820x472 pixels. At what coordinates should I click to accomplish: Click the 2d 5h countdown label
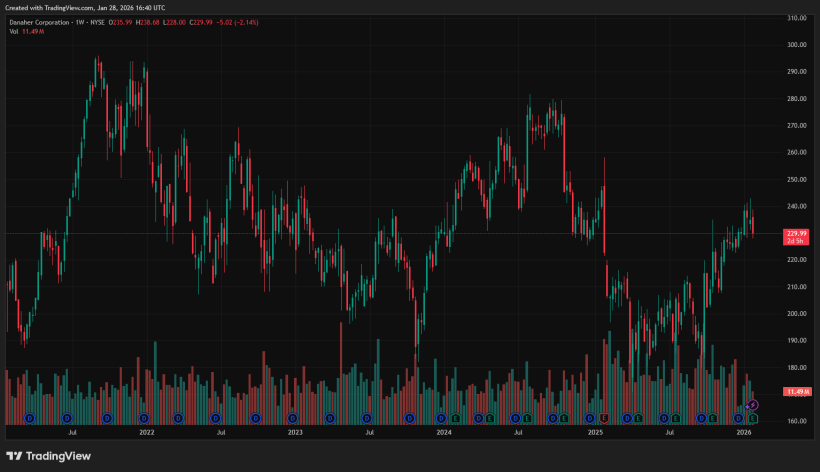click(x=797, y=241)
